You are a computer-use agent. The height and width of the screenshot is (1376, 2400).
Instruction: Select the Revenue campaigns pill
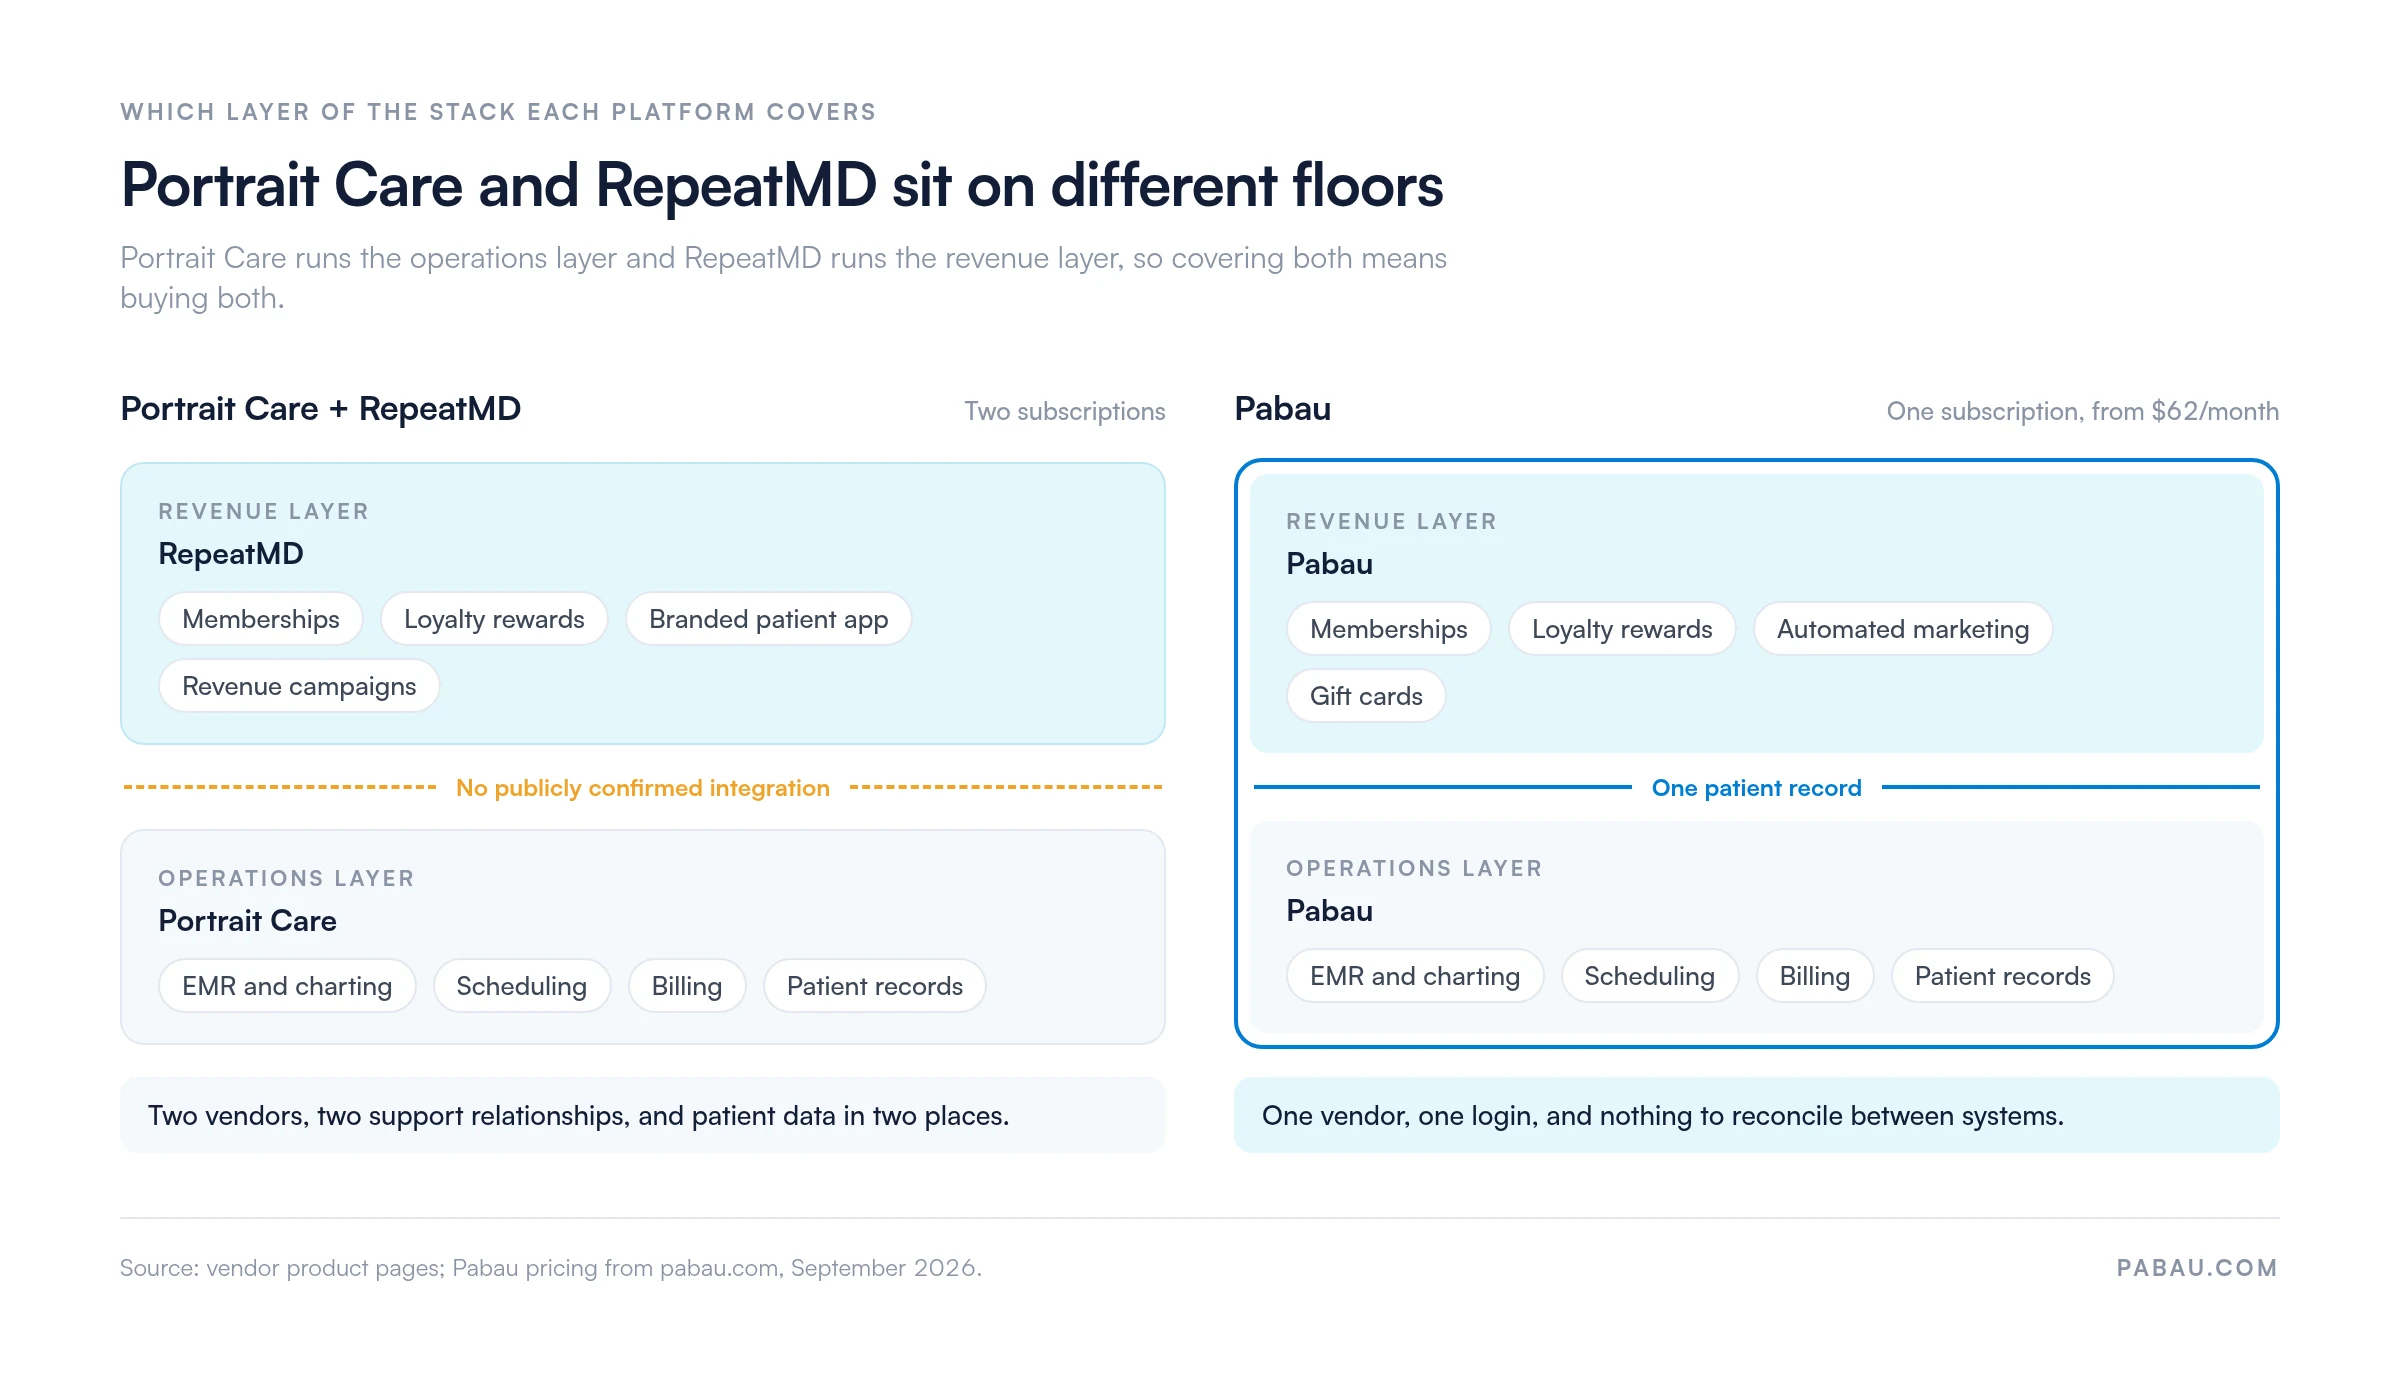tap(299, 686)
